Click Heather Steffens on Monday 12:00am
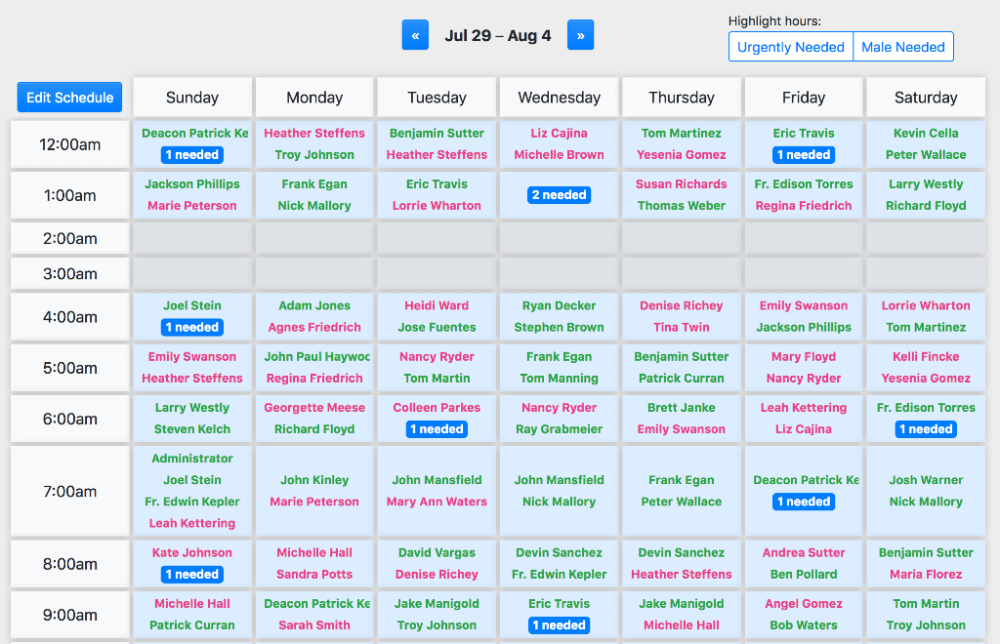This screenshot has height=644, width=1000. point(314,133)
